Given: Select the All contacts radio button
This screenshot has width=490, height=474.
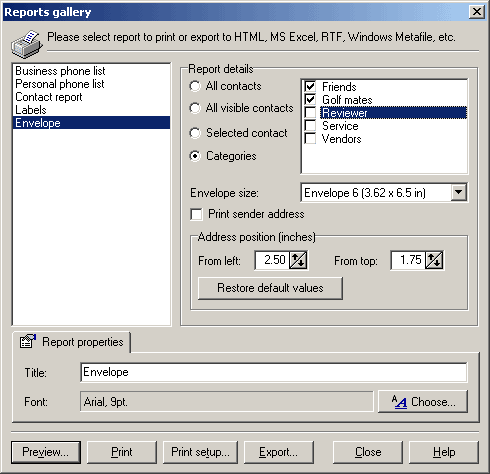Looking at the screenshot, I should [195, 86].
